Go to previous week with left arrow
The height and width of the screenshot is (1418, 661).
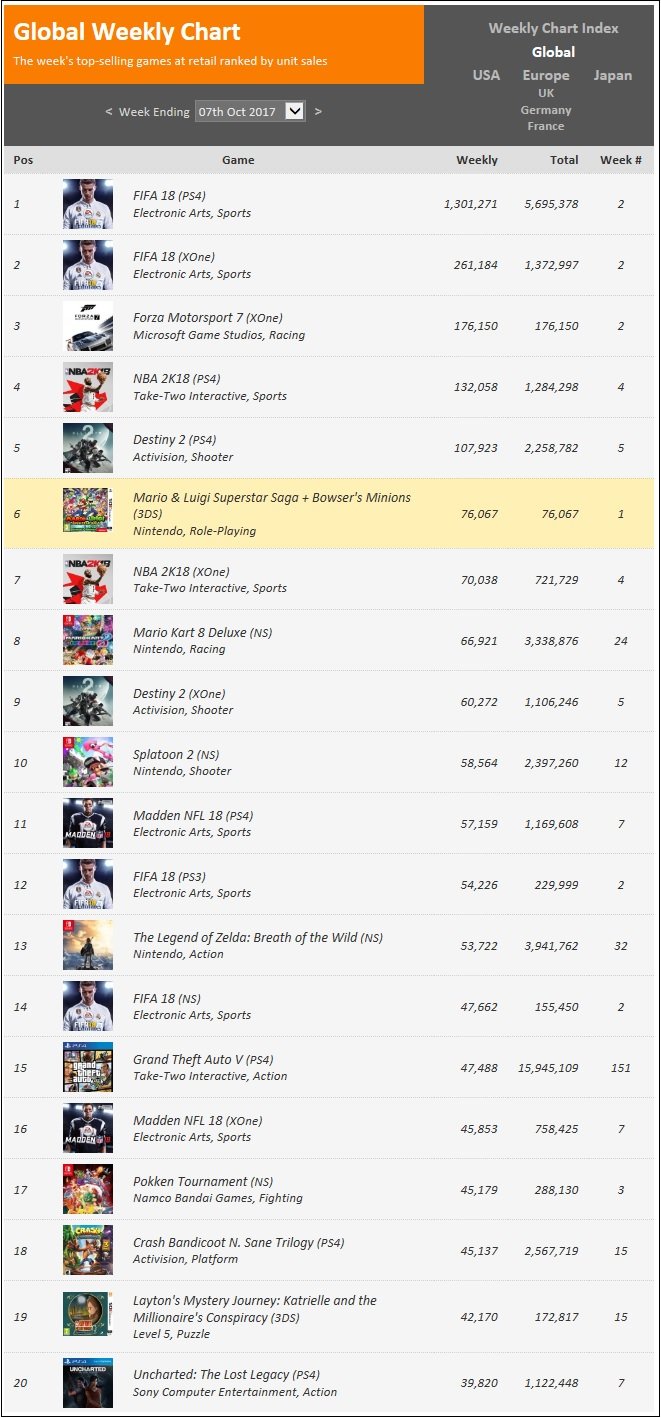click(109, 112)
